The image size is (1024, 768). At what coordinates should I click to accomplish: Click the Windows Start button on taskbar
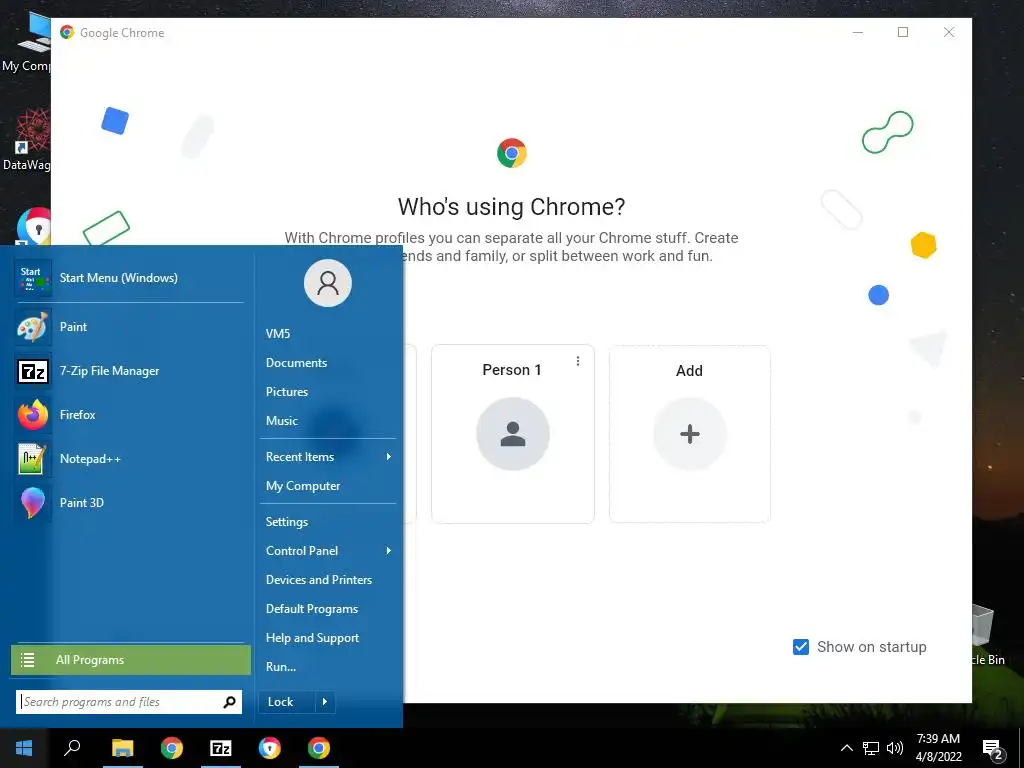[24, 748]
